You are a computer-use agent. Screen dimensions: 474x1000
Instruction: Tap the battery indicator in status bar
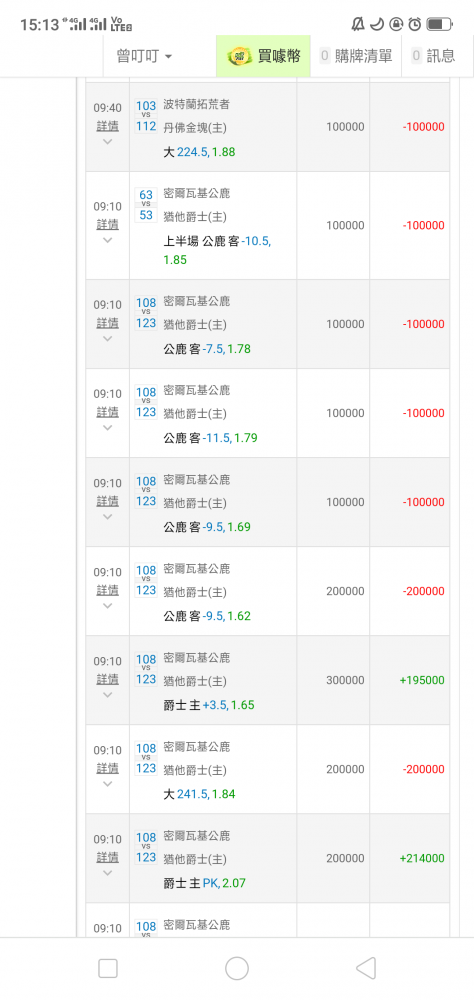(x=439, y=24)
